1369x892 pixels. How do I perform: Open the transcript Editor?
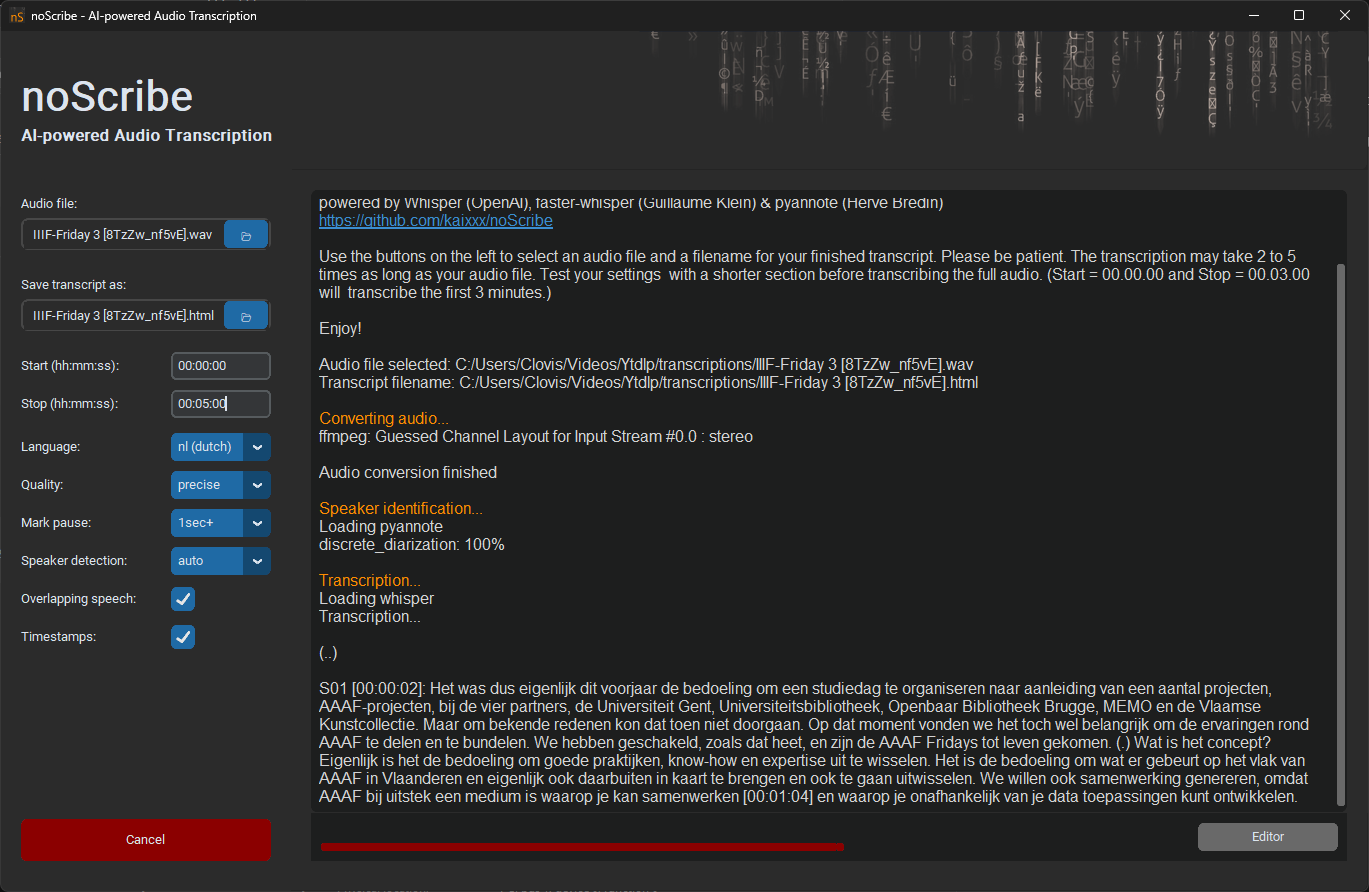pos(1267,837)
